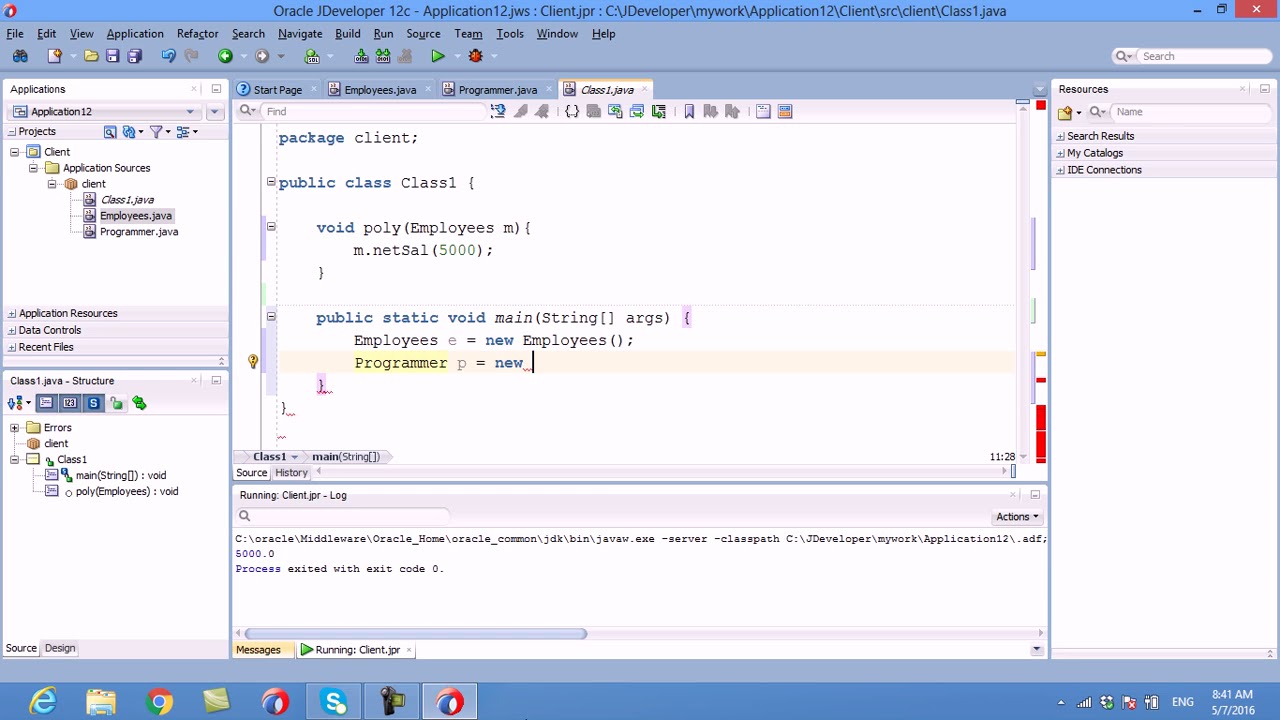1280x720 pixels.
Task: Click the Internet Explorer taskbar icon
Action: (43, 702)
